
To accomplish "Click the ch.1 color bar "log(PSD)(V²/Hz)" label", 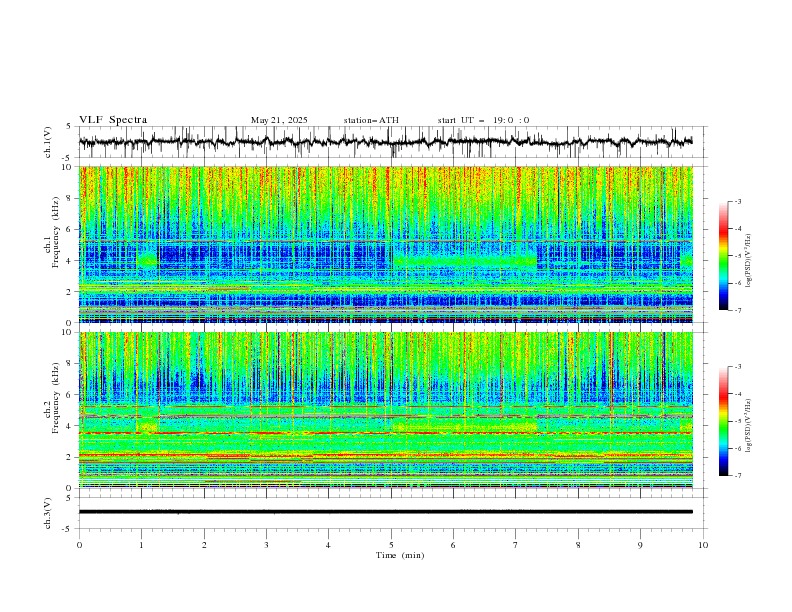I will pos(749,261).
